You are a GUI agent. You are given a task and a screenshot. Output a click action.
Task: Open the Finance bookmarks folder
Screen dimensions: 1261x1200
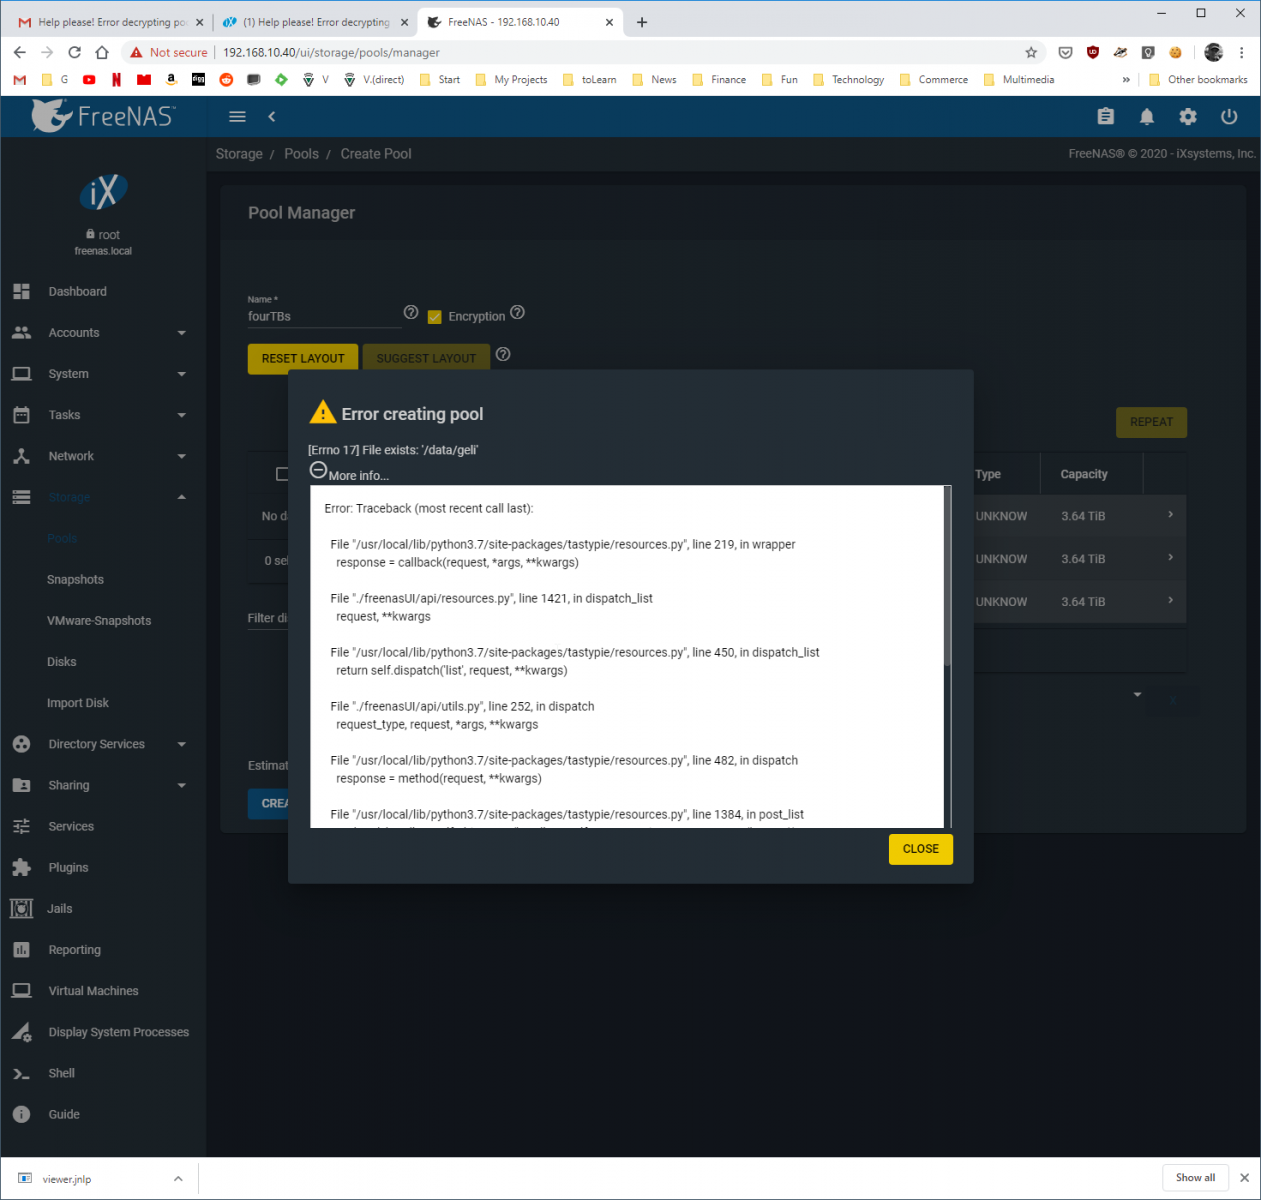(719, 79)
